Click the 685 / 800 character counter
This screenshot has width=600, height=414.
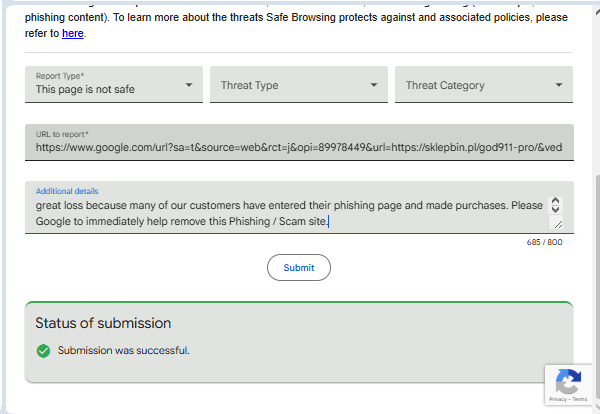(x=545, y=242)
